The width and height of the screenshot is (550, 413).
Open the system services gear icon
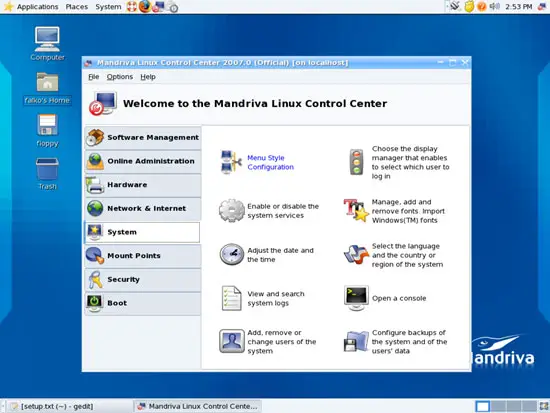click(x=232, y=211)
